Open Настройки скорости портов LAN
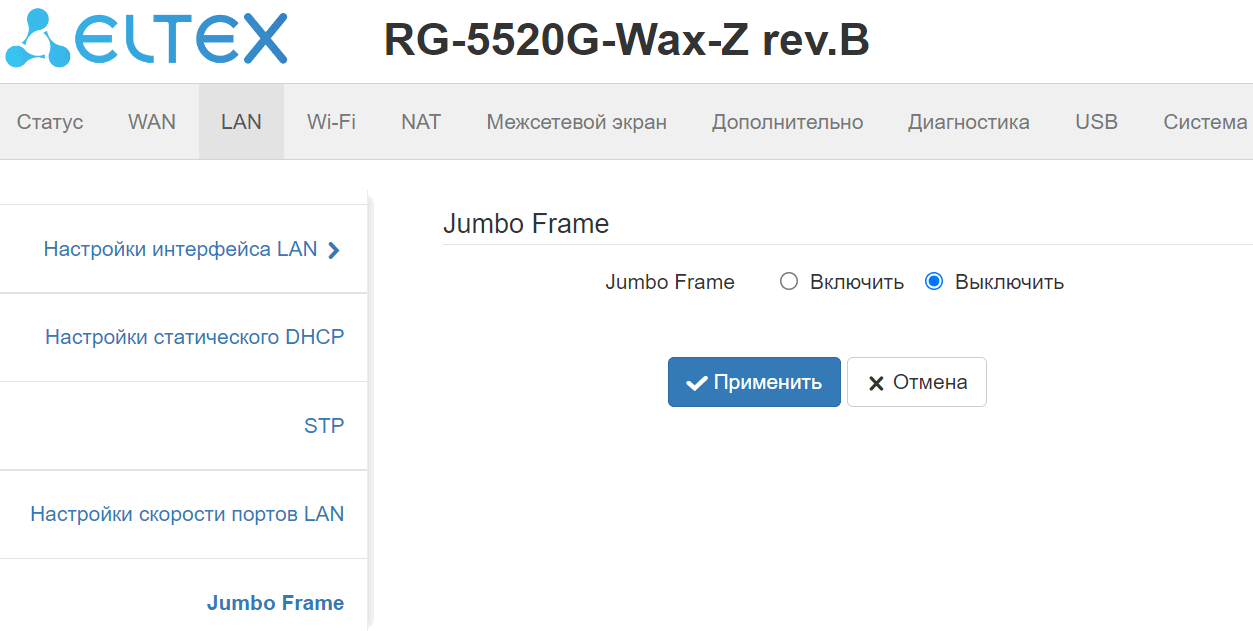This screenshot has width=1253, height=631. coord(187,514)
